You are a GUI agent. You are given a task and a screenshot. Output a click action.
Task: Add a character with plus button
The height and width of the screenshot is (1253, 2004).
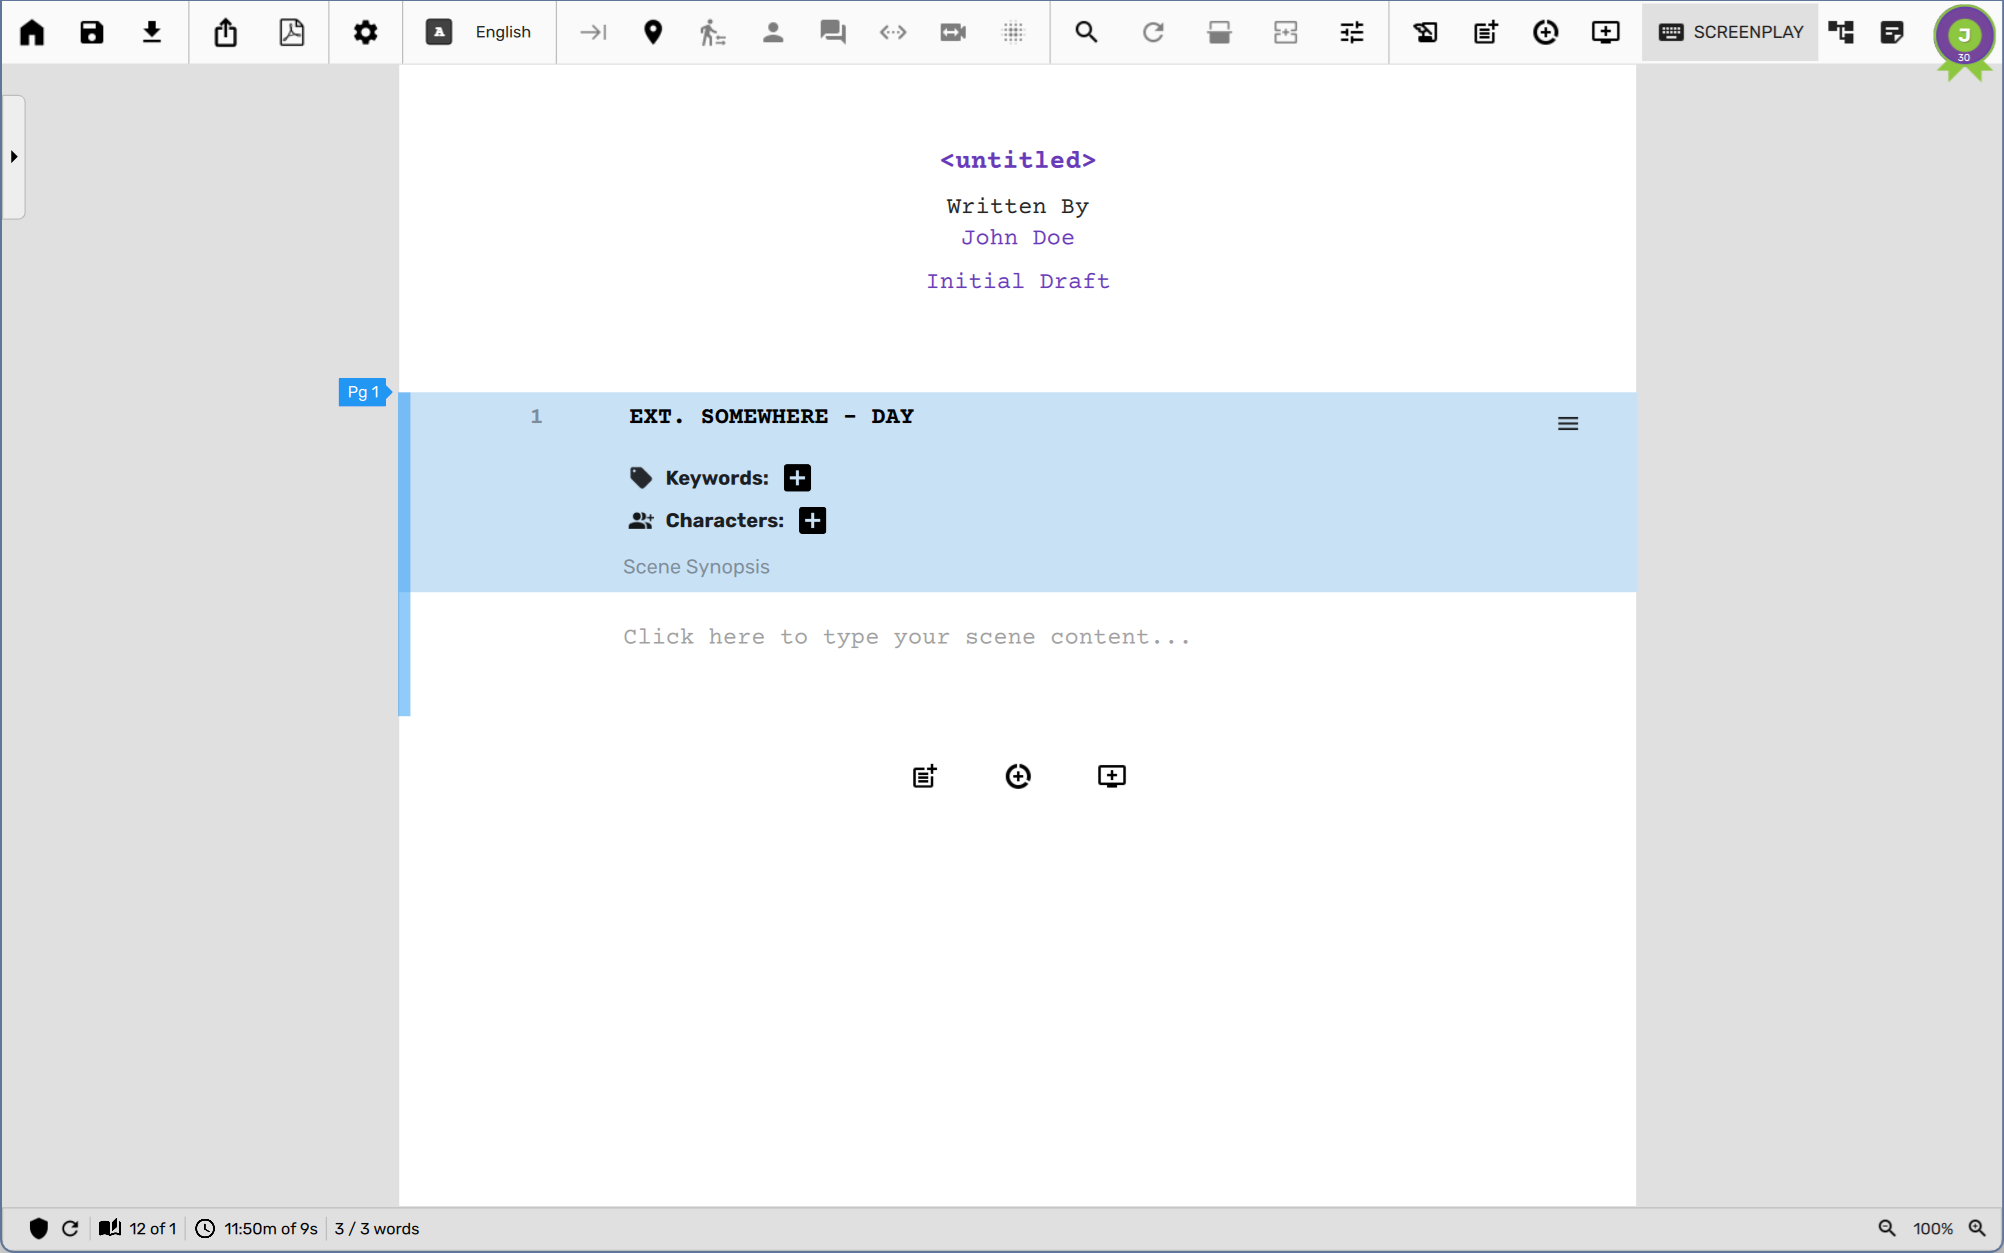pyautogui.click(x=812, y=521)
